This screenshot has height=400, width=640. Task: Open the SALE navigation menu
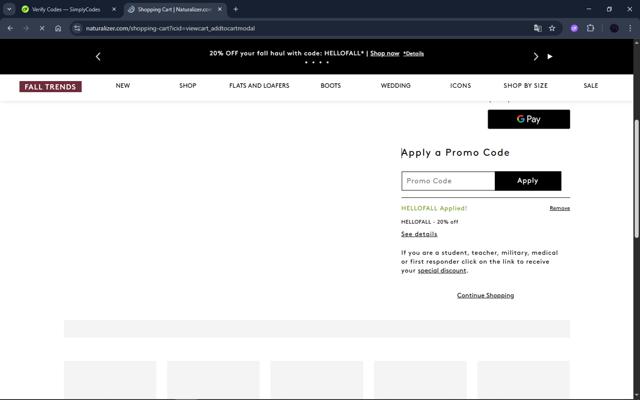click(591, 86)
